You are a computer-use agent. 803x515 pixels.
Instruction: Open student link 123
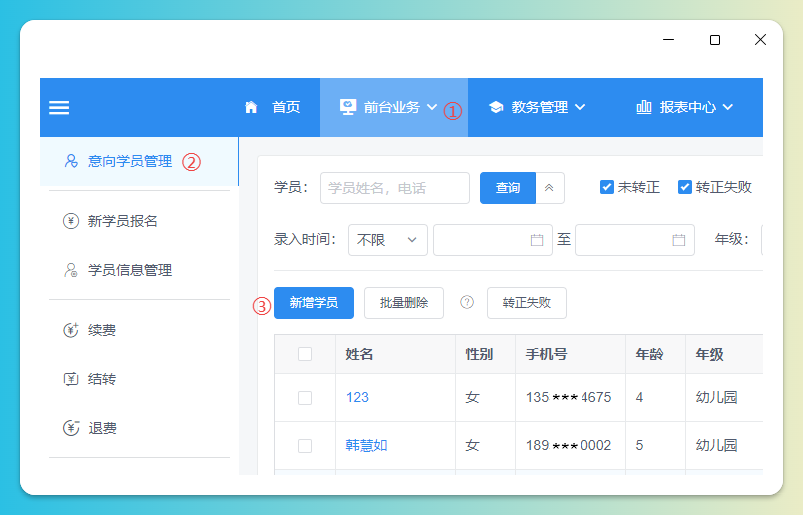coord(357,397)
